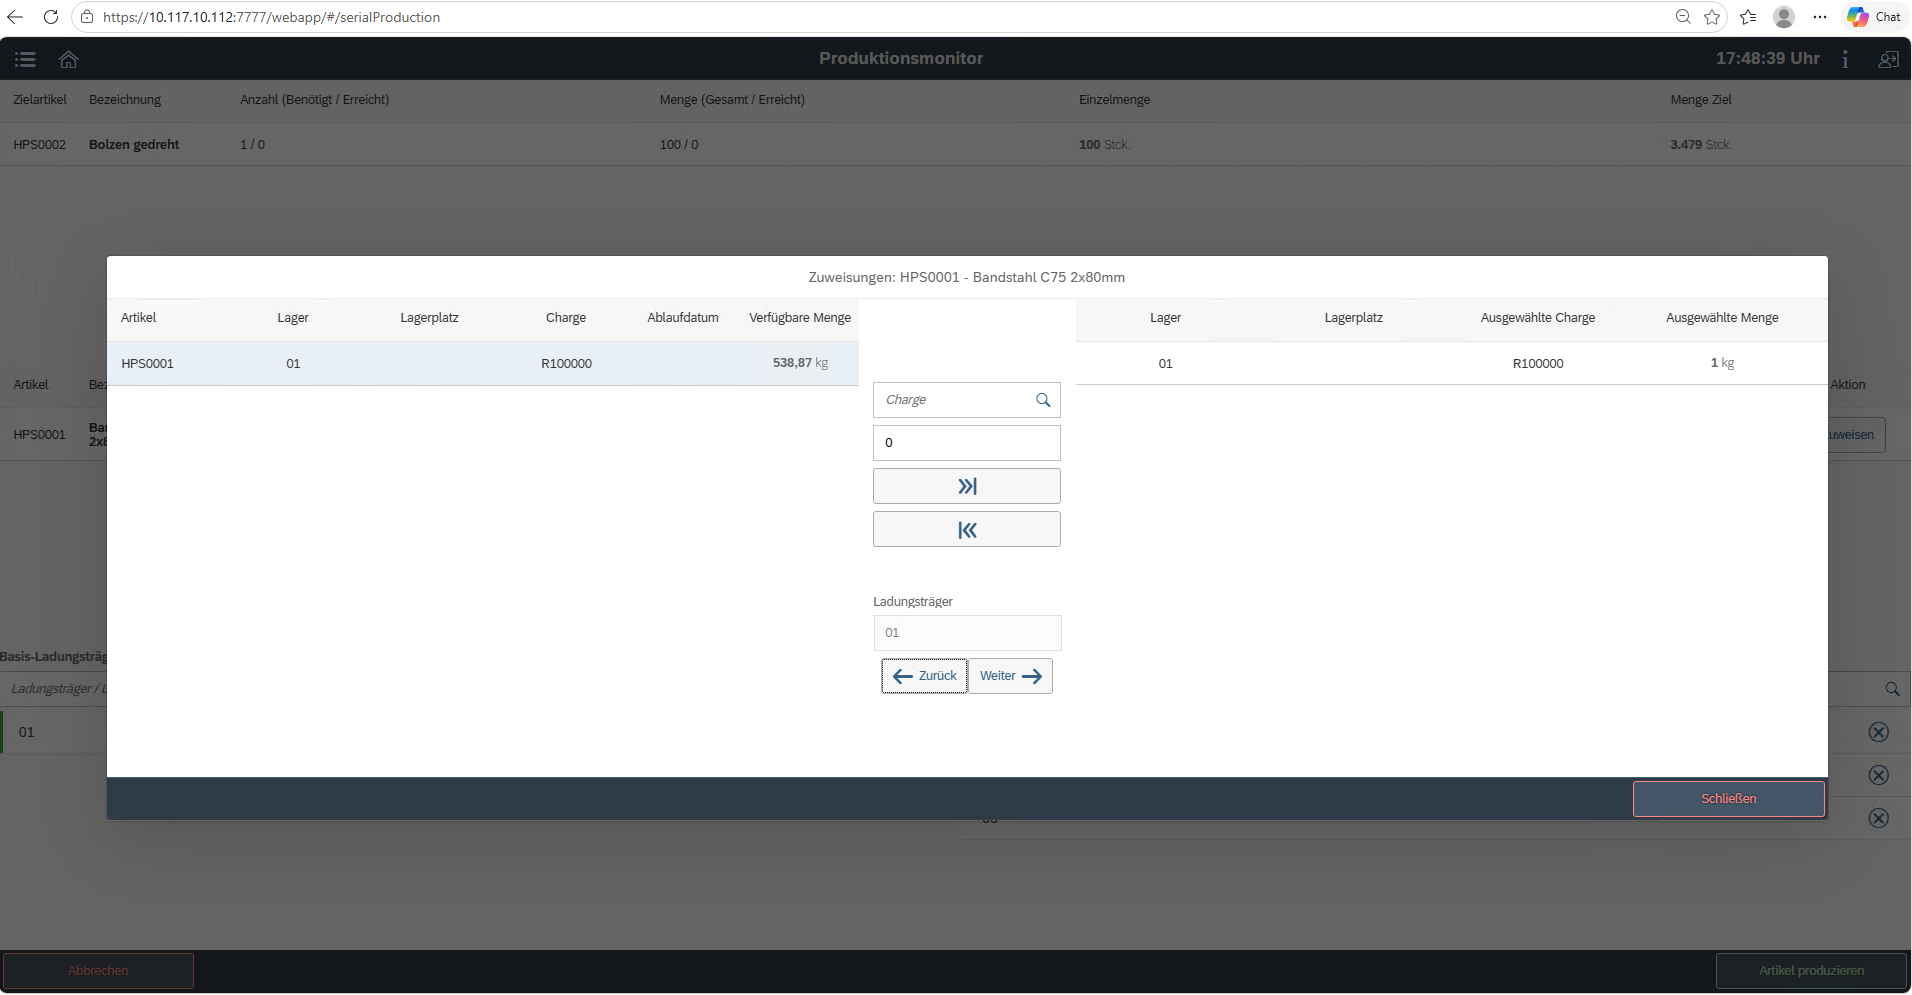Go back with the Zurück button

924,676
